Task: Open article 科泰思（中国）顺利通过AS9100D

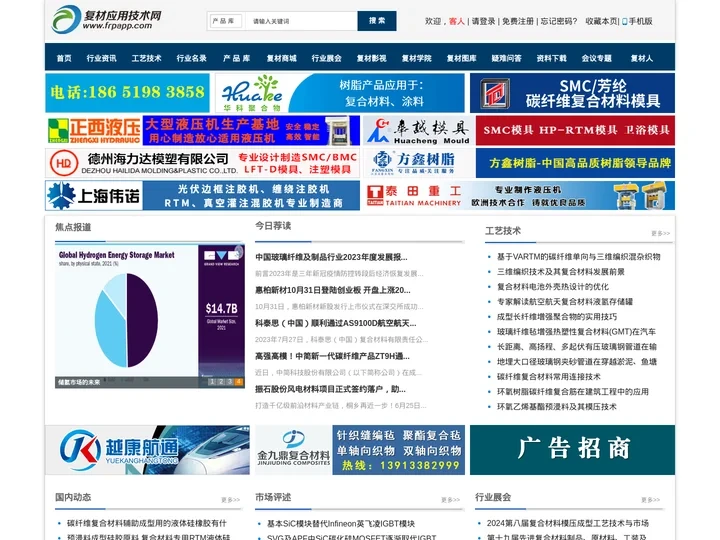Action: (x=336, y=323)
